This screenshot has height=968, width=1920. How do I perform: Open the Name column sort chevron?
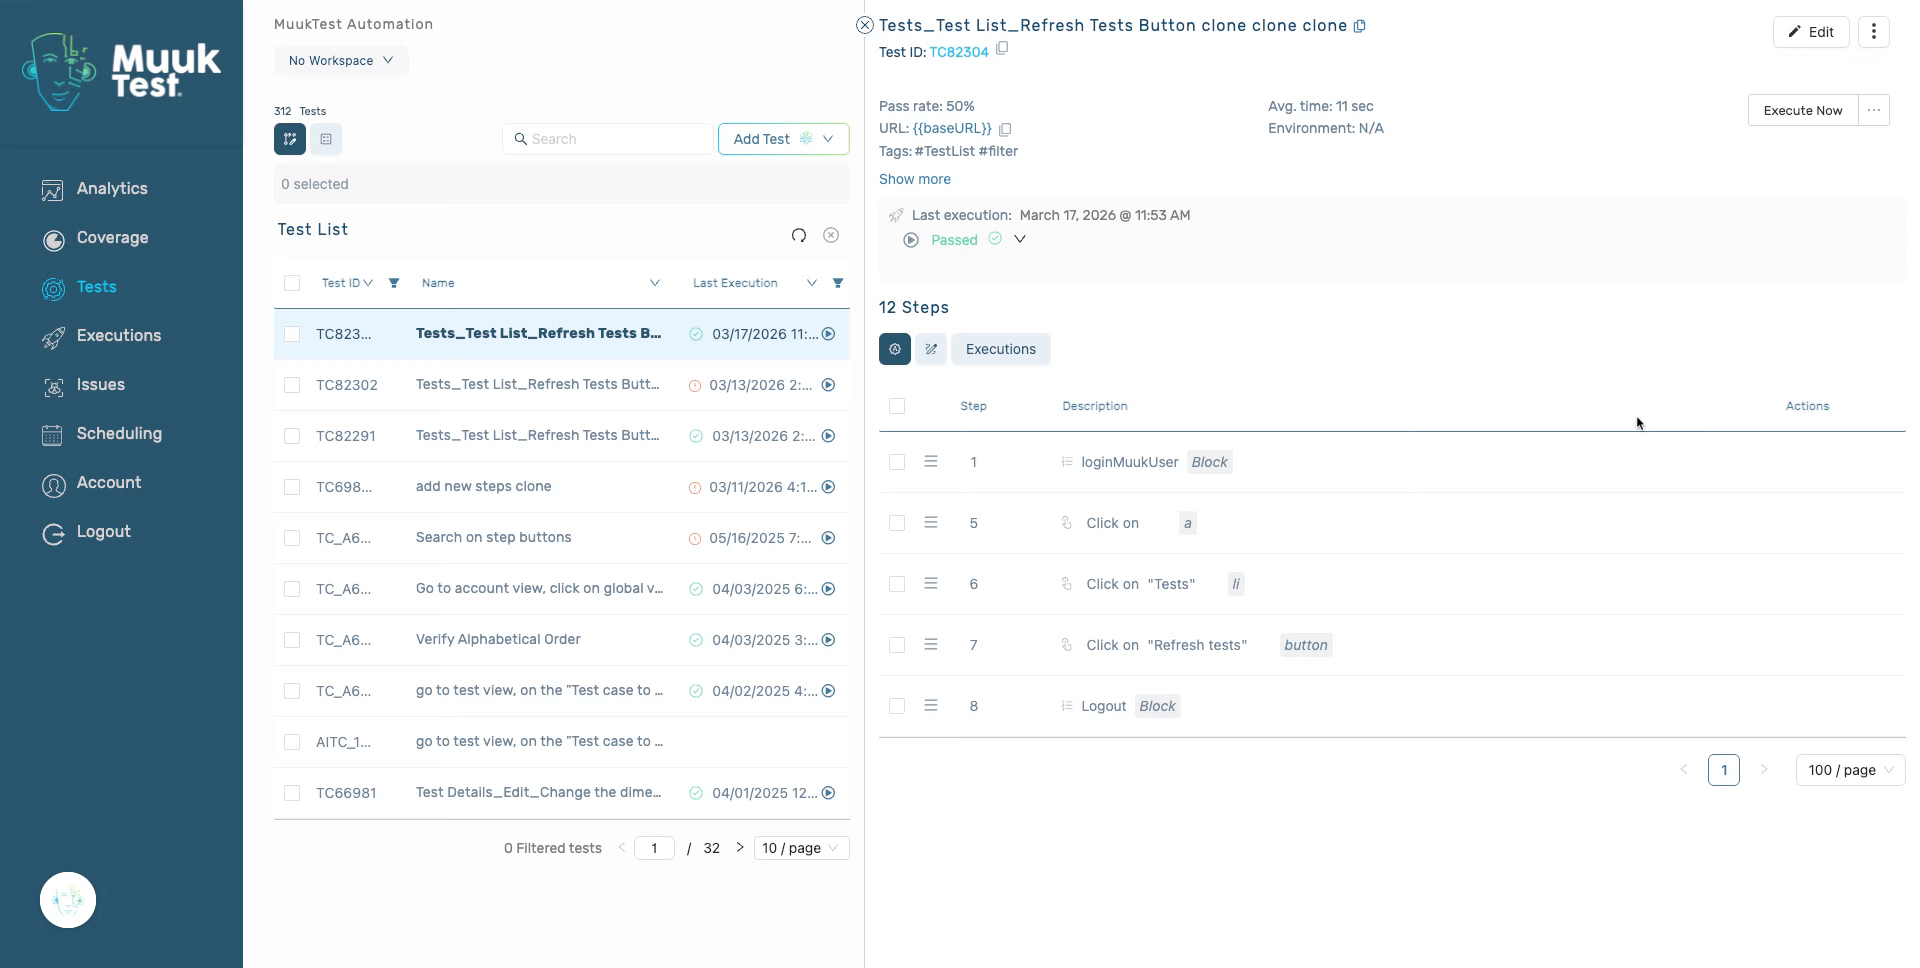tap(655, 283)
